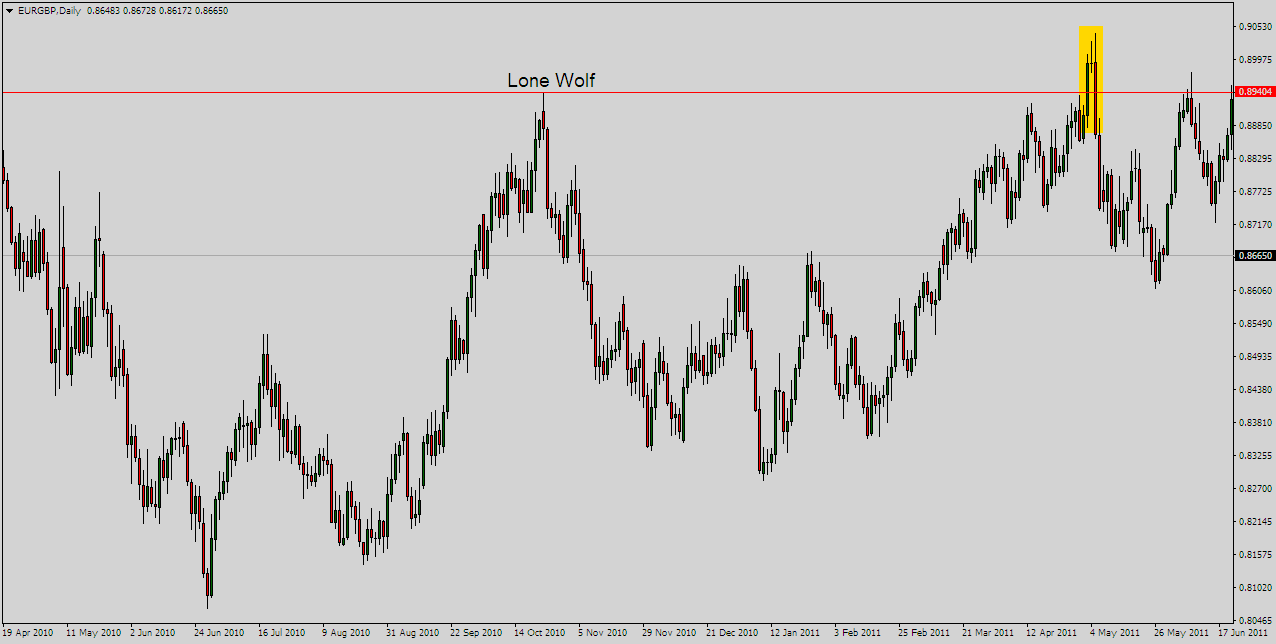Click the 29 Nov 2010 date label

point(668,633)
